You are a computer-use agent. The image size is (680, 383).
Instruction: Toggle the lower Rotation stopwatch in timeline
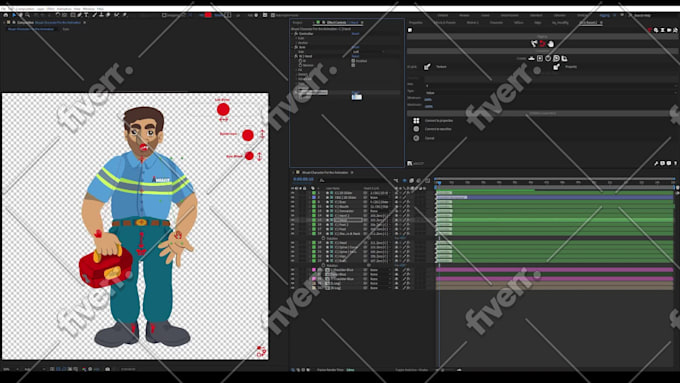(x=323, y=265)
